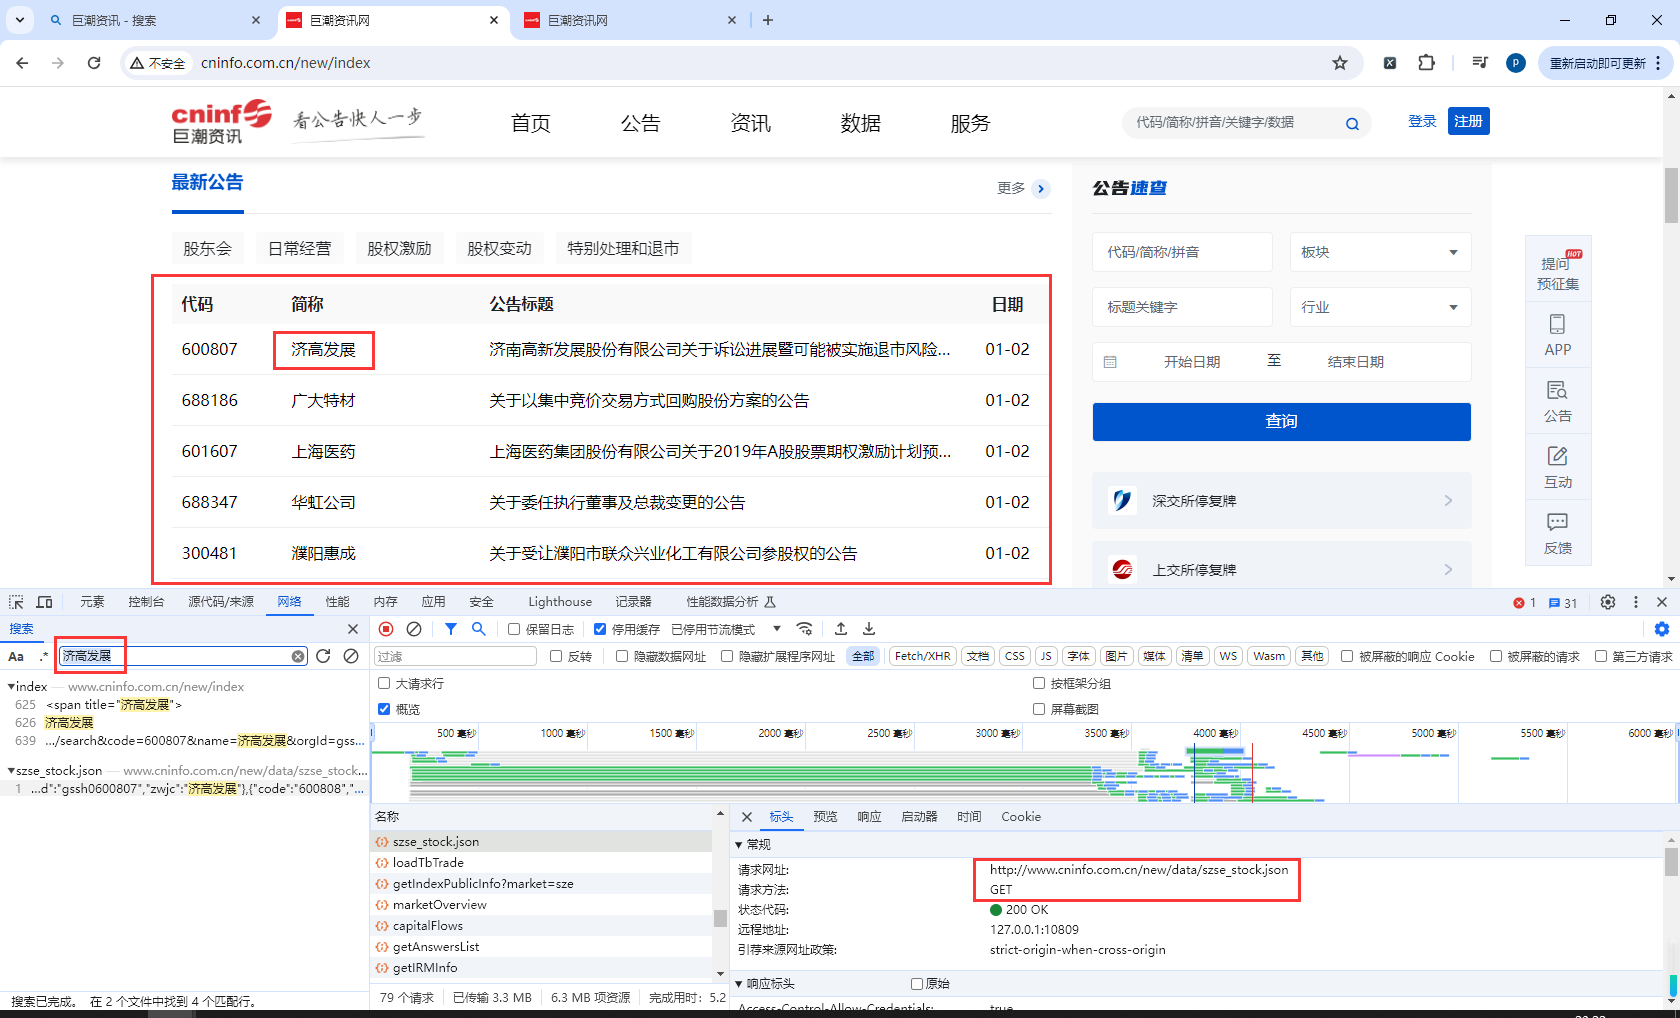Viewport: 1680px width, 1018px height.
Task: Click the inspect element picker icon
Action: coord(16,602)
